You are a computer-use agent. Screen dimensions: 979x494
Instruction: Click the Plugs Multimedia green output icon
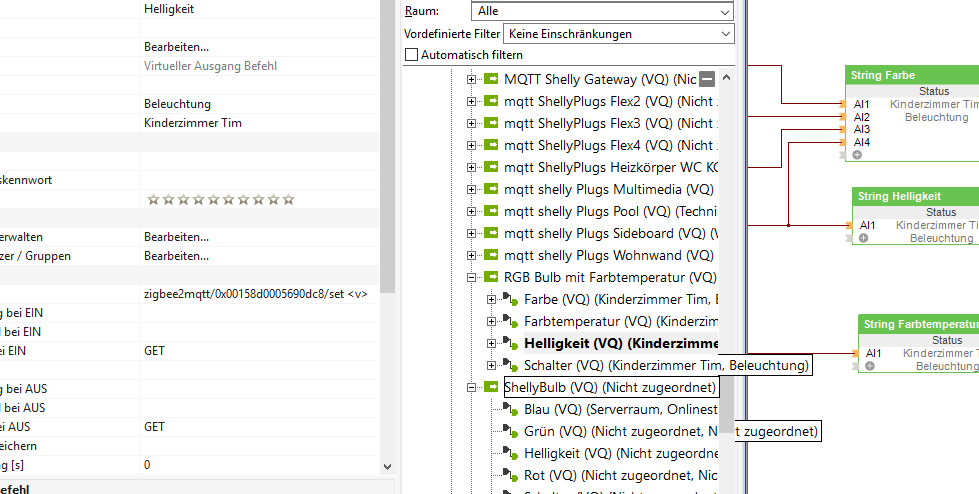(x=491, y=189)
